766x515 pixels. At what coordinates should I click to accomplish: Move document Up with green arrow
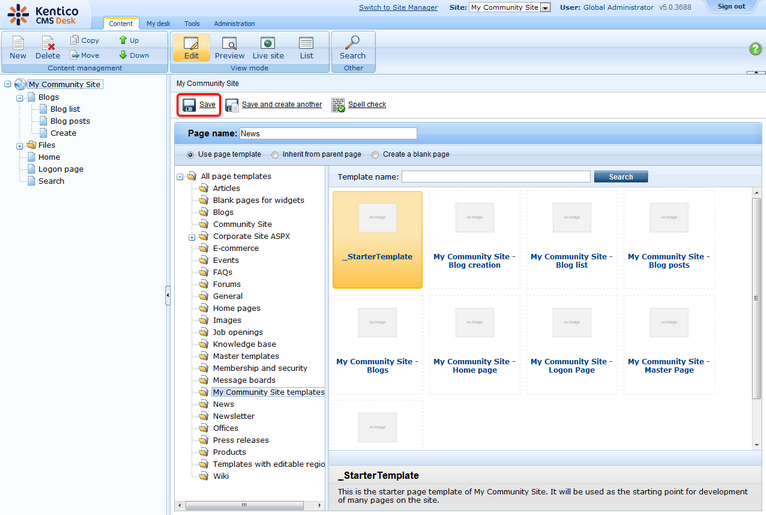(123, 40)
